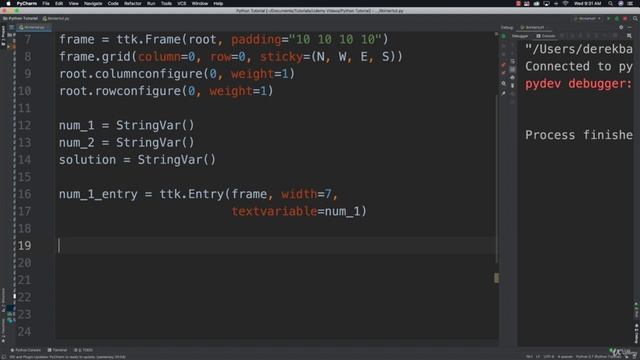Open the Project tool window from the left strip
The image size is (640, 360).
[x=3, y=36]
